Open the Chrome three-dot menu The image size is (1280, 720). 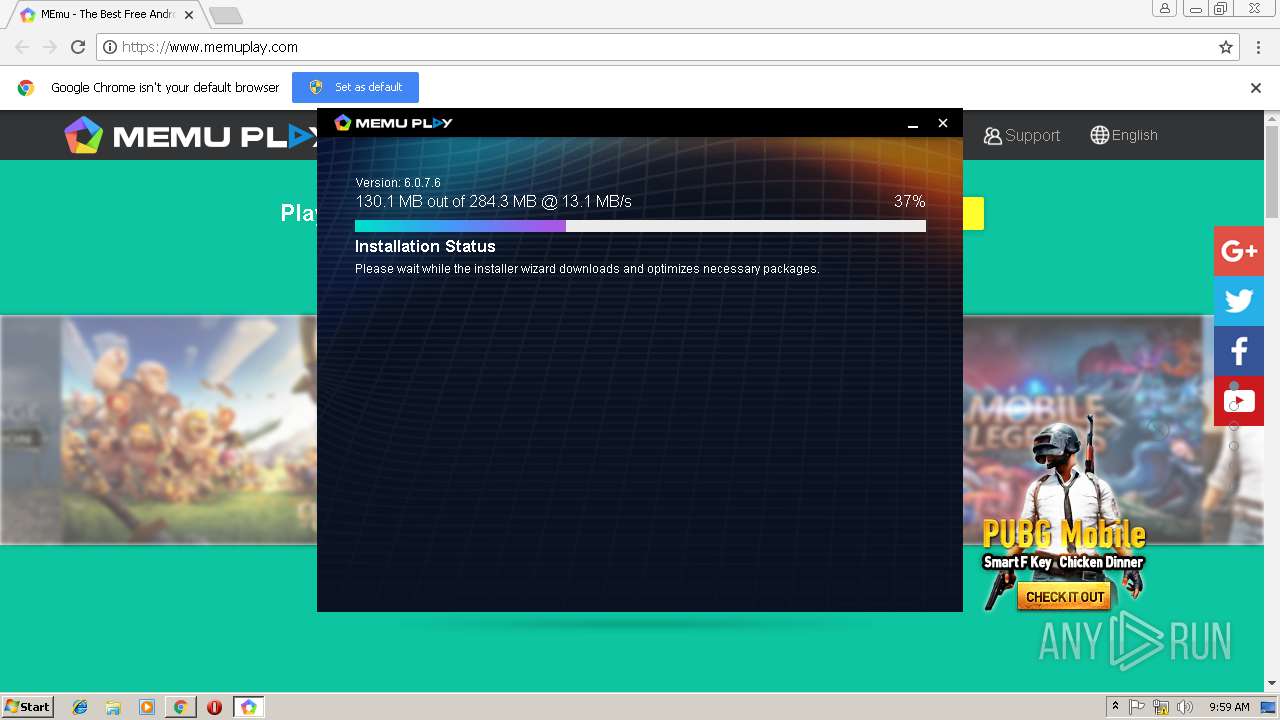click(x=1258, y=47)
